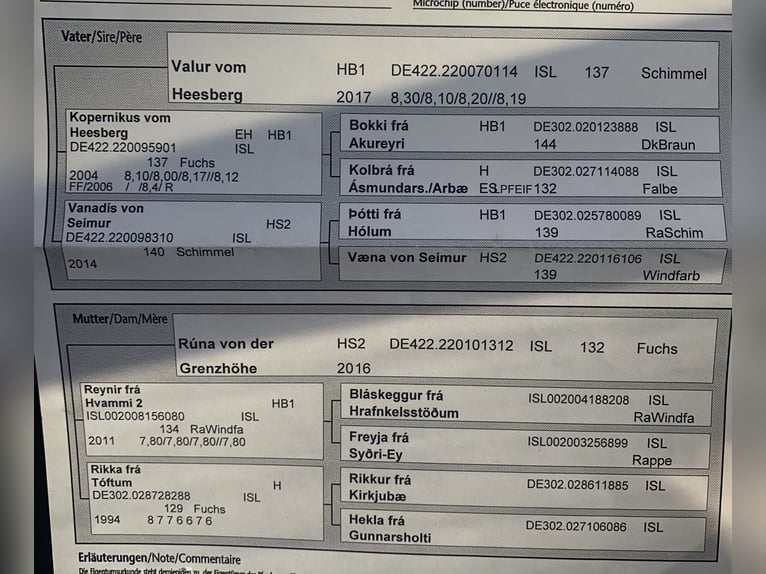Click the Mutter/Dam/Mère section heading
766x574 pixels.
click(x=120, y=319)
